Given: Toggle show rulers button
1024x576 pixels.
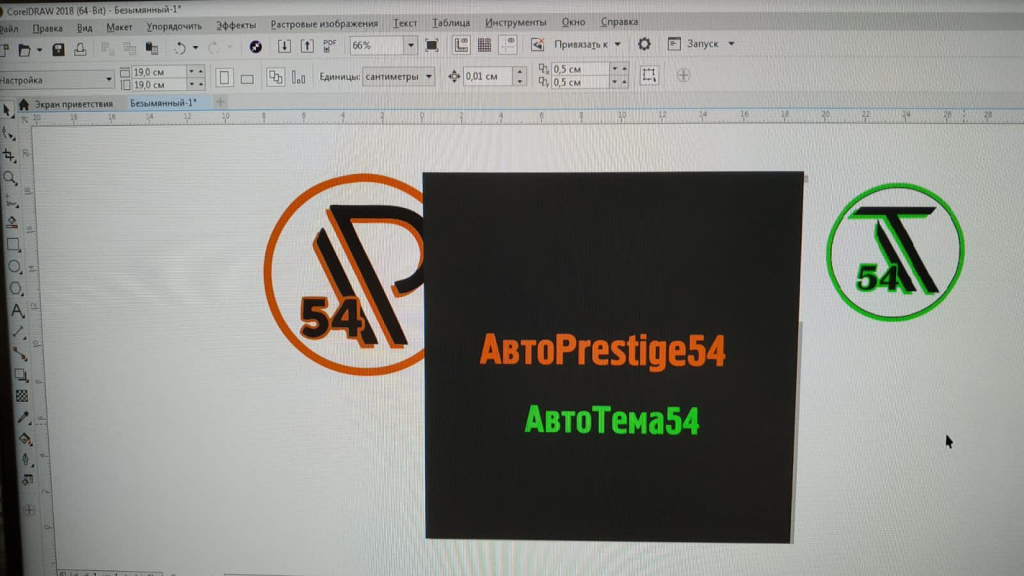Looking at the screenshot, I should tap(461, 44).
